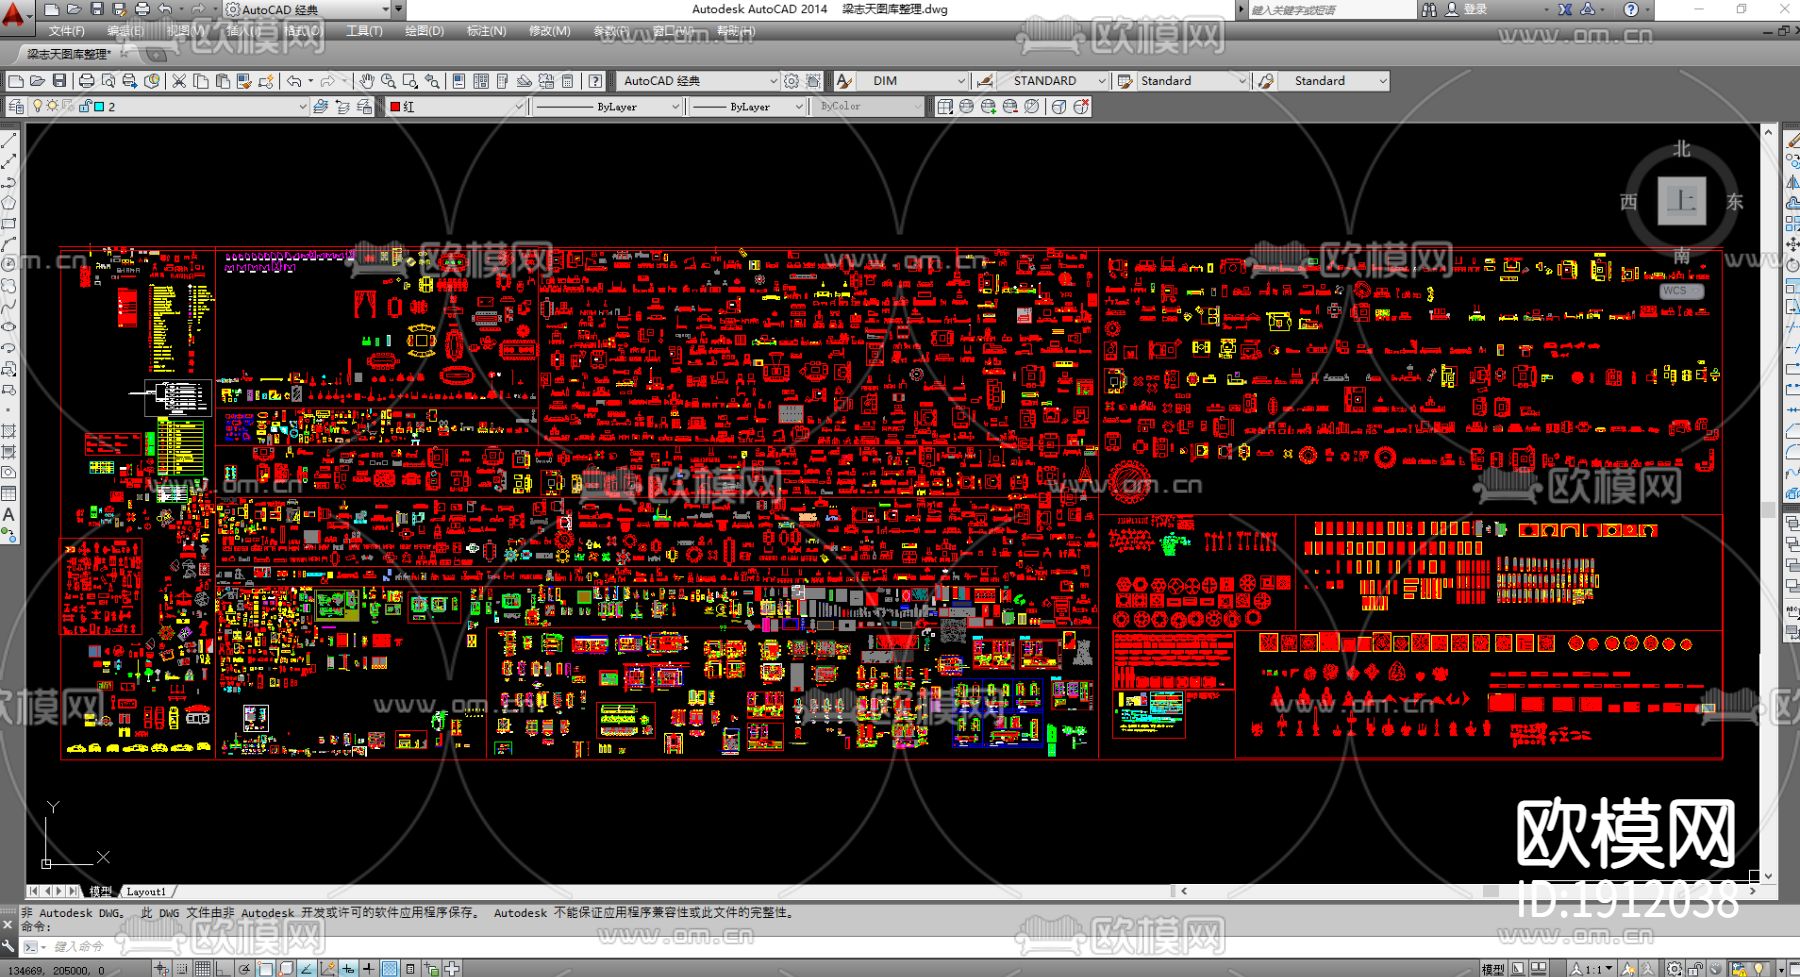This screenshot has width=1800, height=977.
Task: Click the Properties palette icon
Action: pos(459,81)
